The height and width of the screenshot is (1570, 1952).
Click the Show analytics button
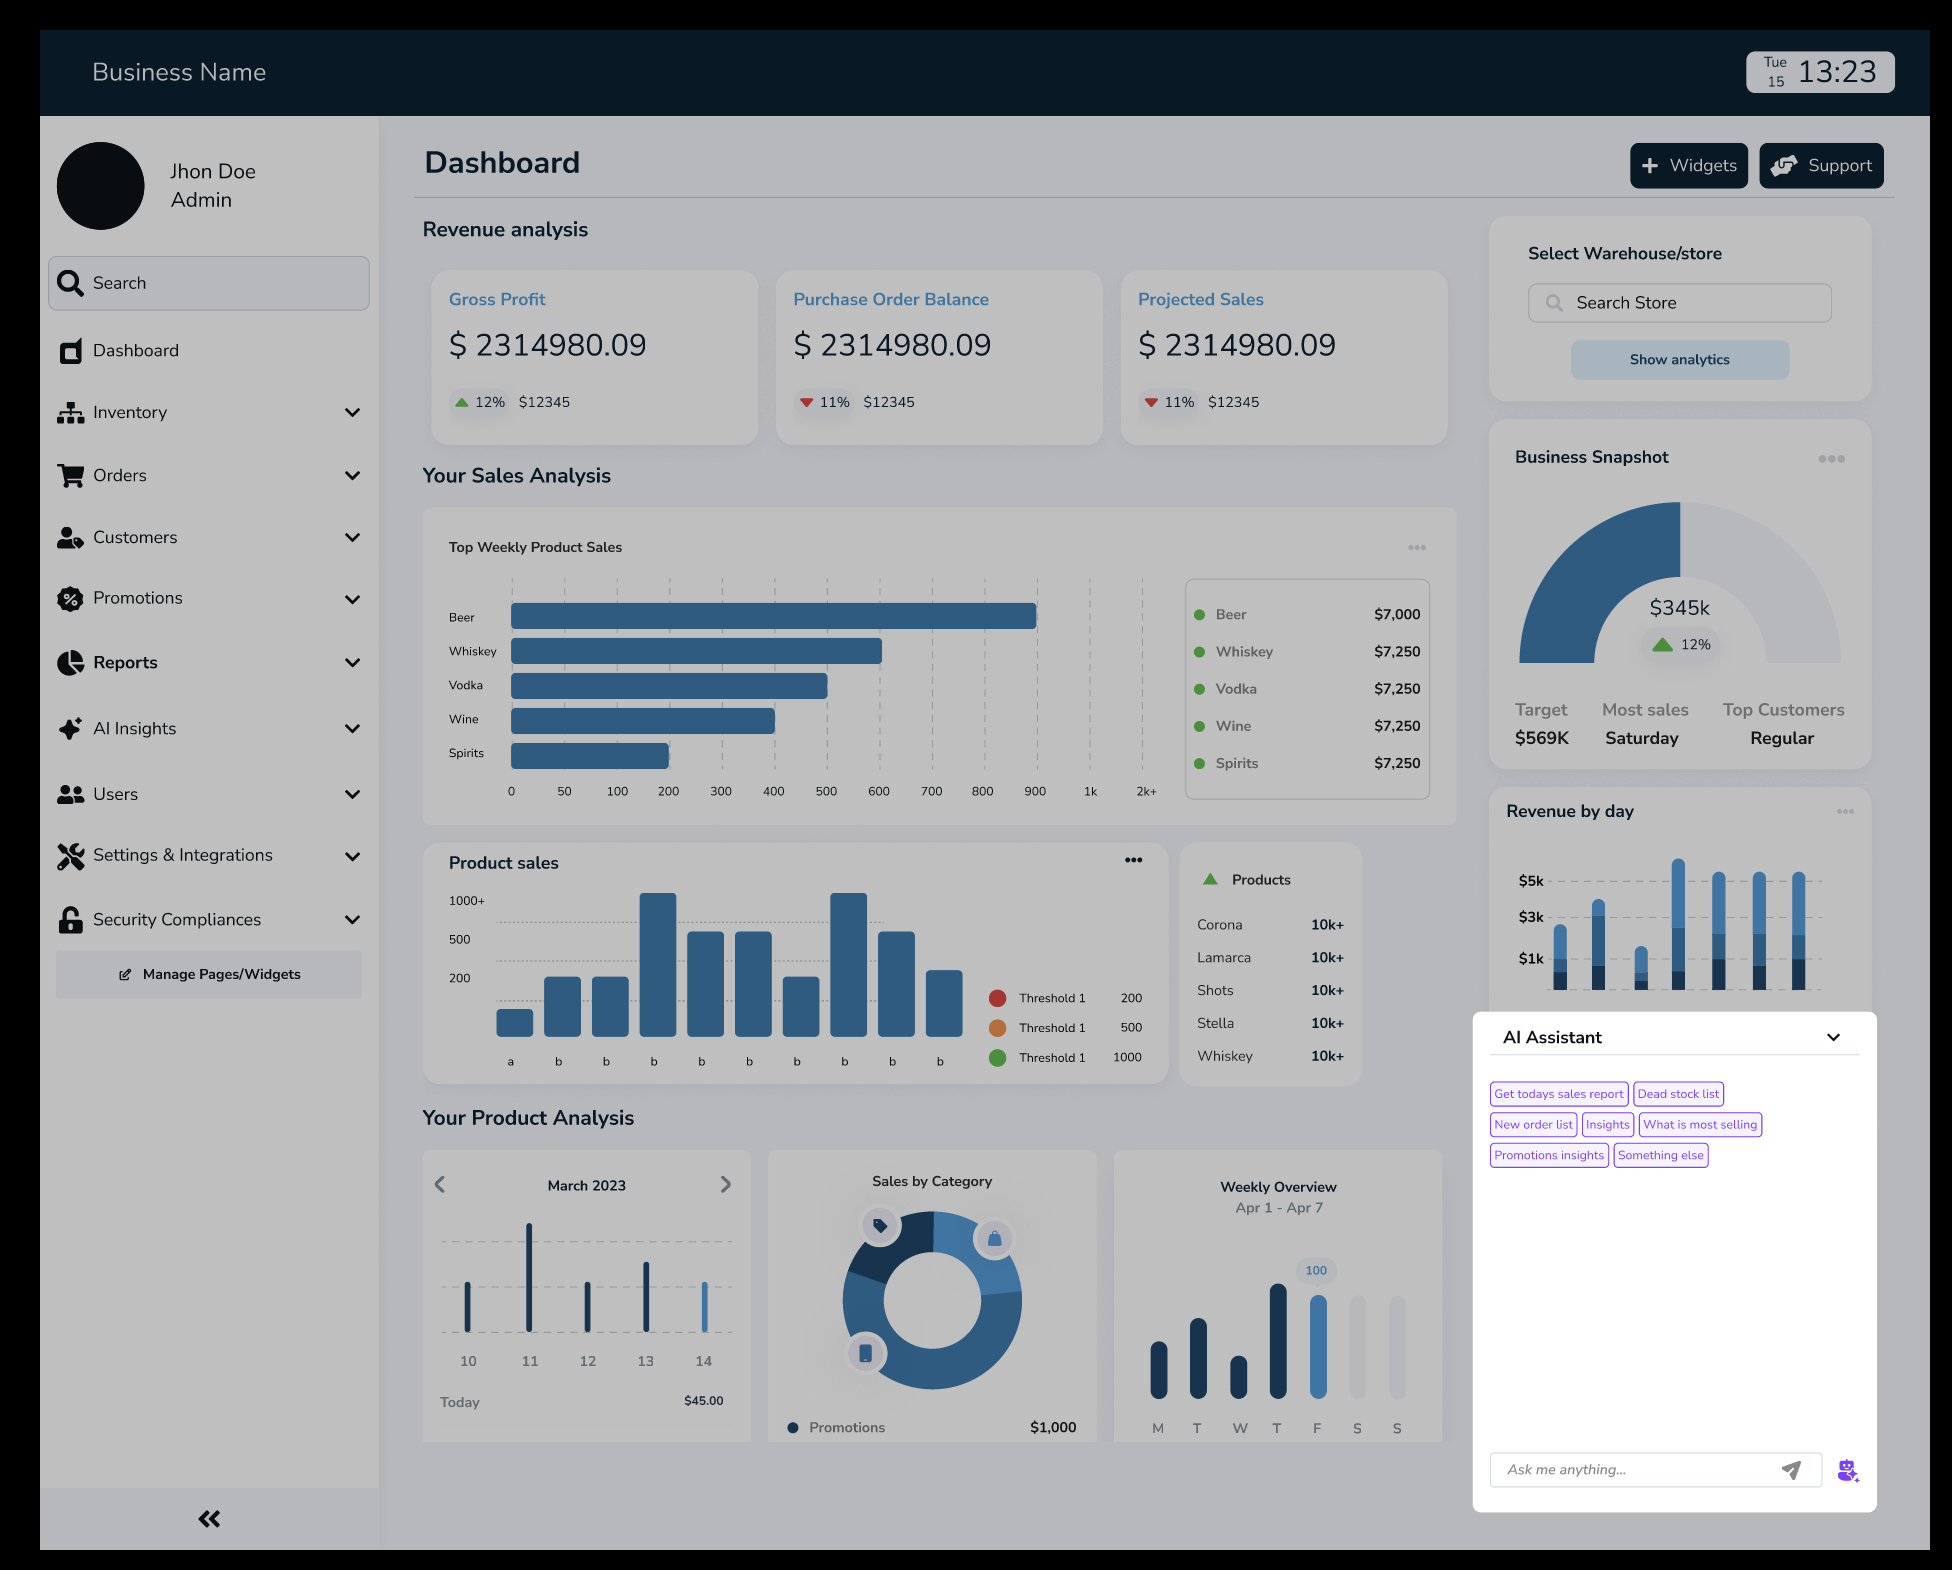click(1679, 360)
